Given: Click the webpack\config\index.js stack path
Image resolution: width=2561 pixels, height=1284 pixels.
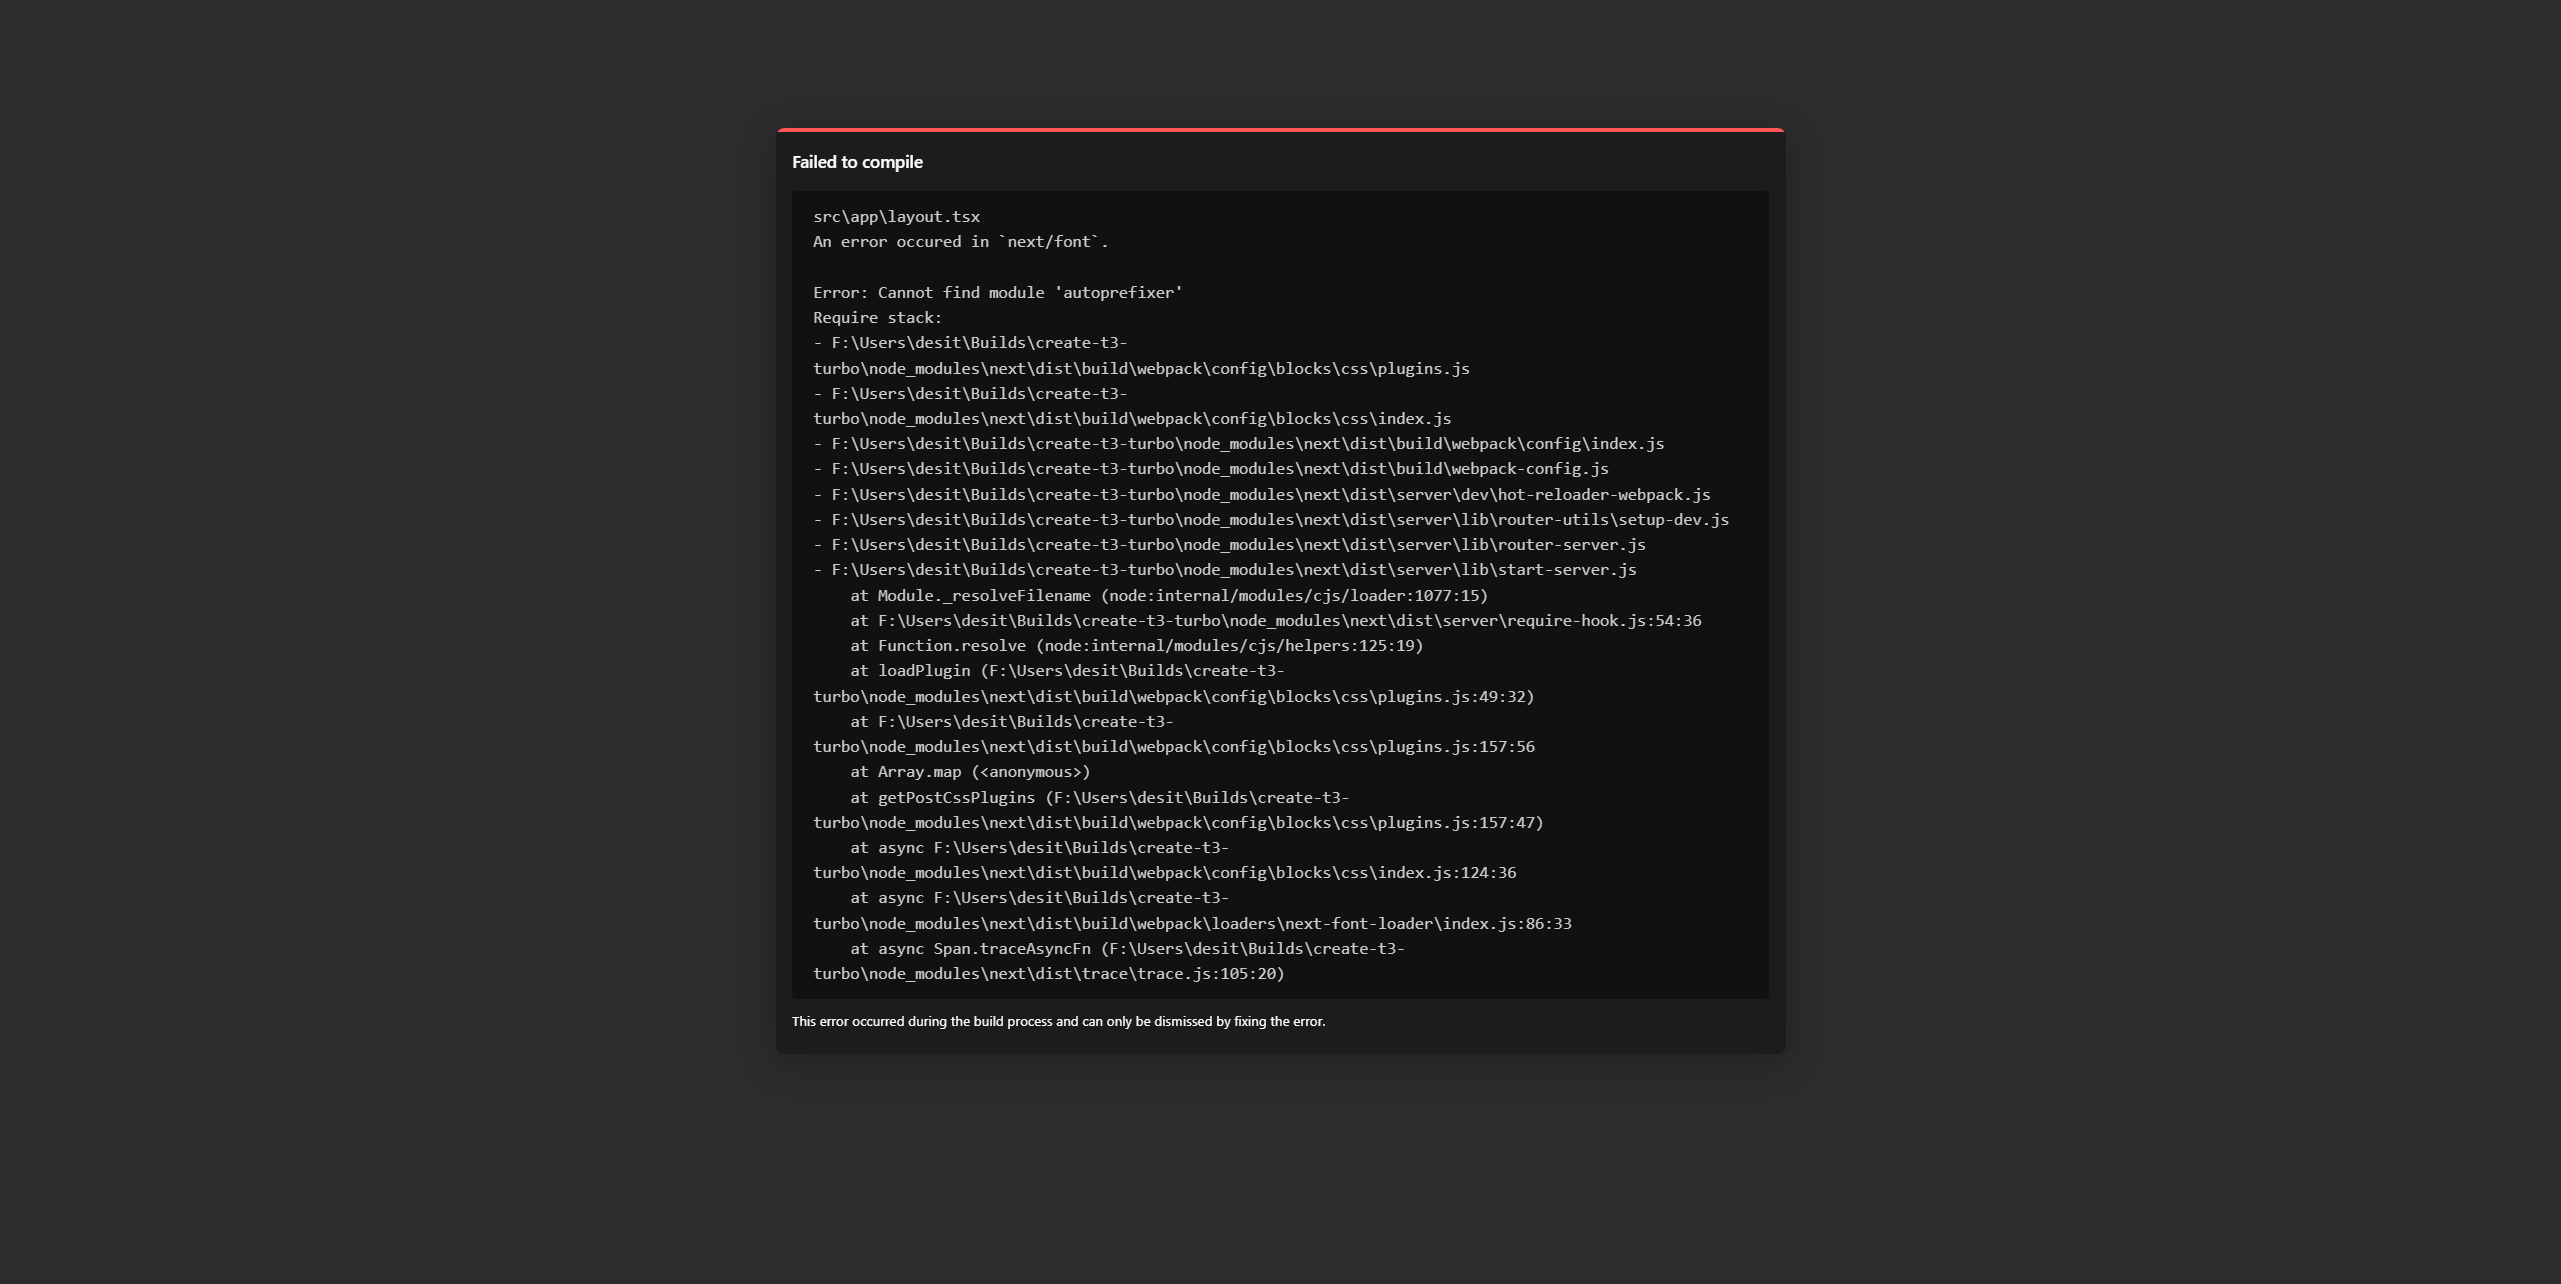Looking at the screenshot, I should tap(1238, 444).
